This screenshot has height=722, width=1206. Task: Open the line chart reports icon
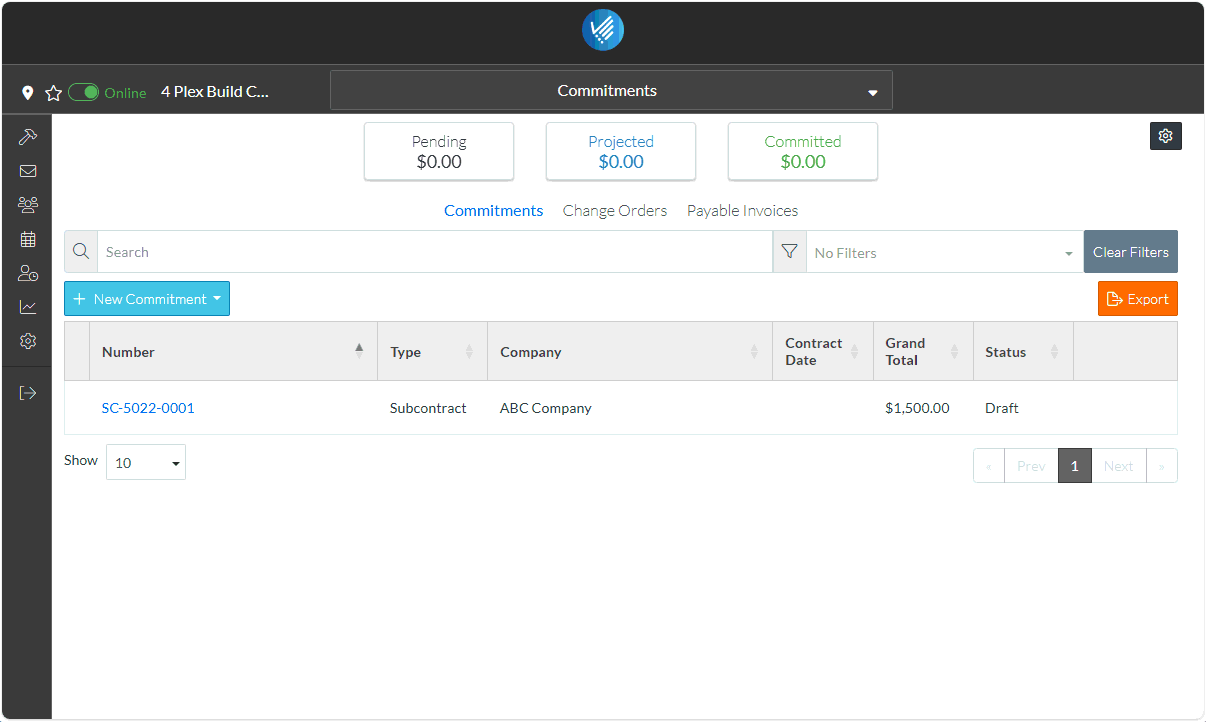[28, 307]
